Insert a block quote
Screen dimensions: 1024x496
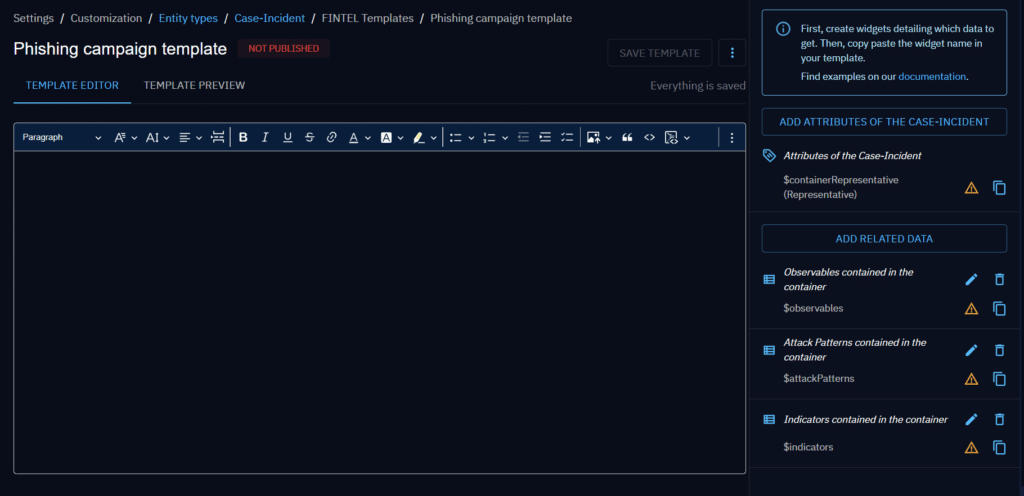click(x=627, y=138)
